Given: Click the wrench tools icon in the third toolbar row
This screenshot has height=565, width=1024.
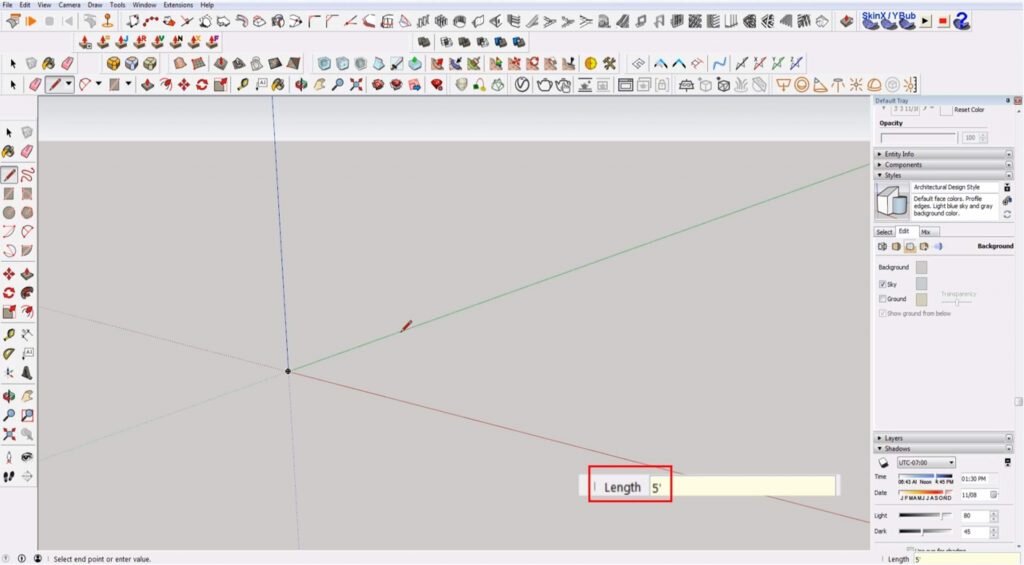Looking at the screenshot, I should point(609,63).
